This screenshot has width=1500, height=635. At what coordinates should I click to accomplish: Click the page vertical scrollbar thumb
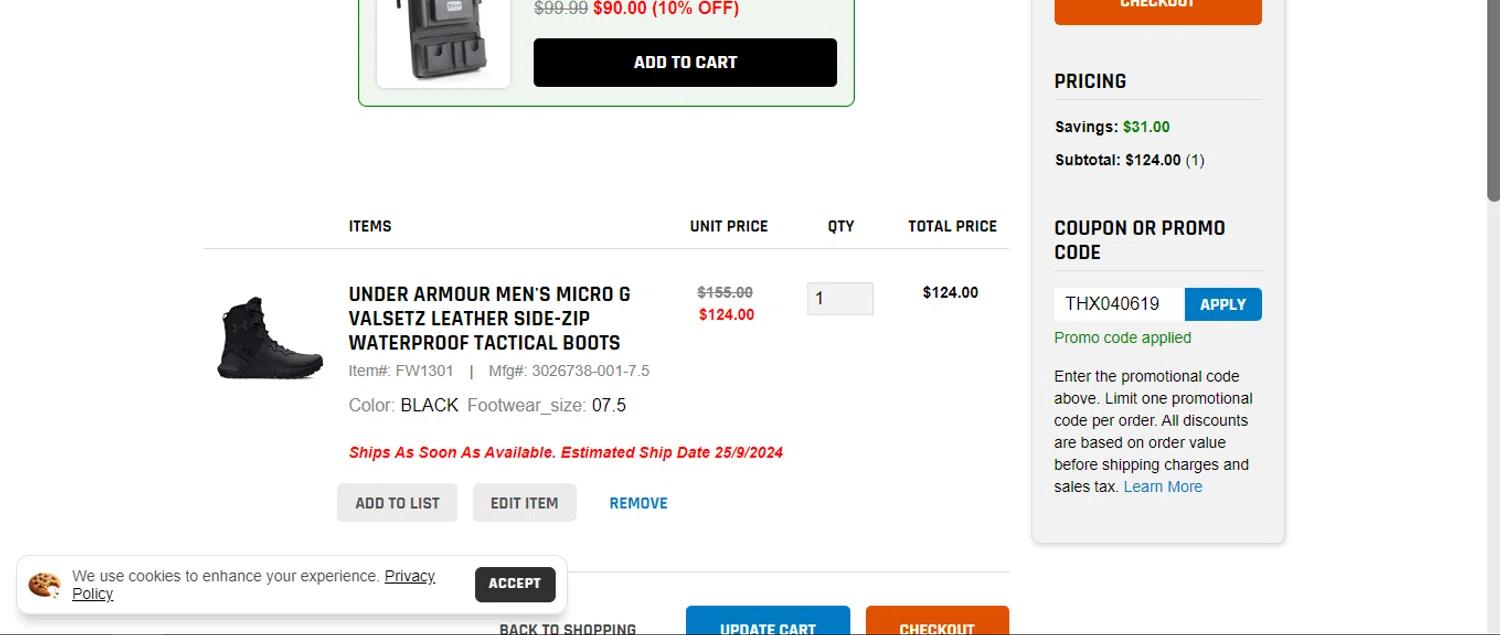[1493, 100]
